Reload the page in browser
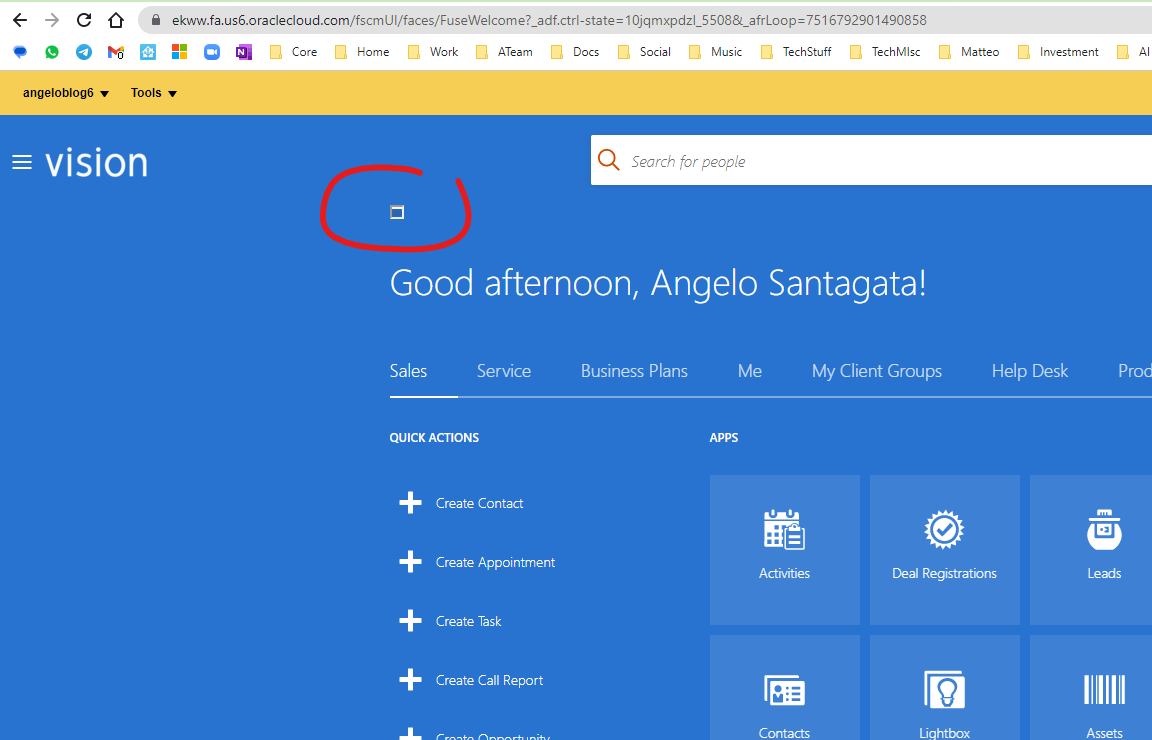Image resolution: width=1152 pixels, height=740 pixels. tap(84, 20)
